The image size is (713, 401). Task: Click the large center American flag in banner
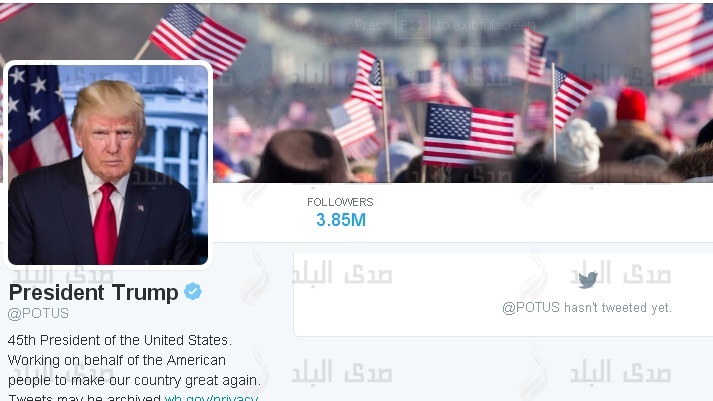[x=469, y=135]
